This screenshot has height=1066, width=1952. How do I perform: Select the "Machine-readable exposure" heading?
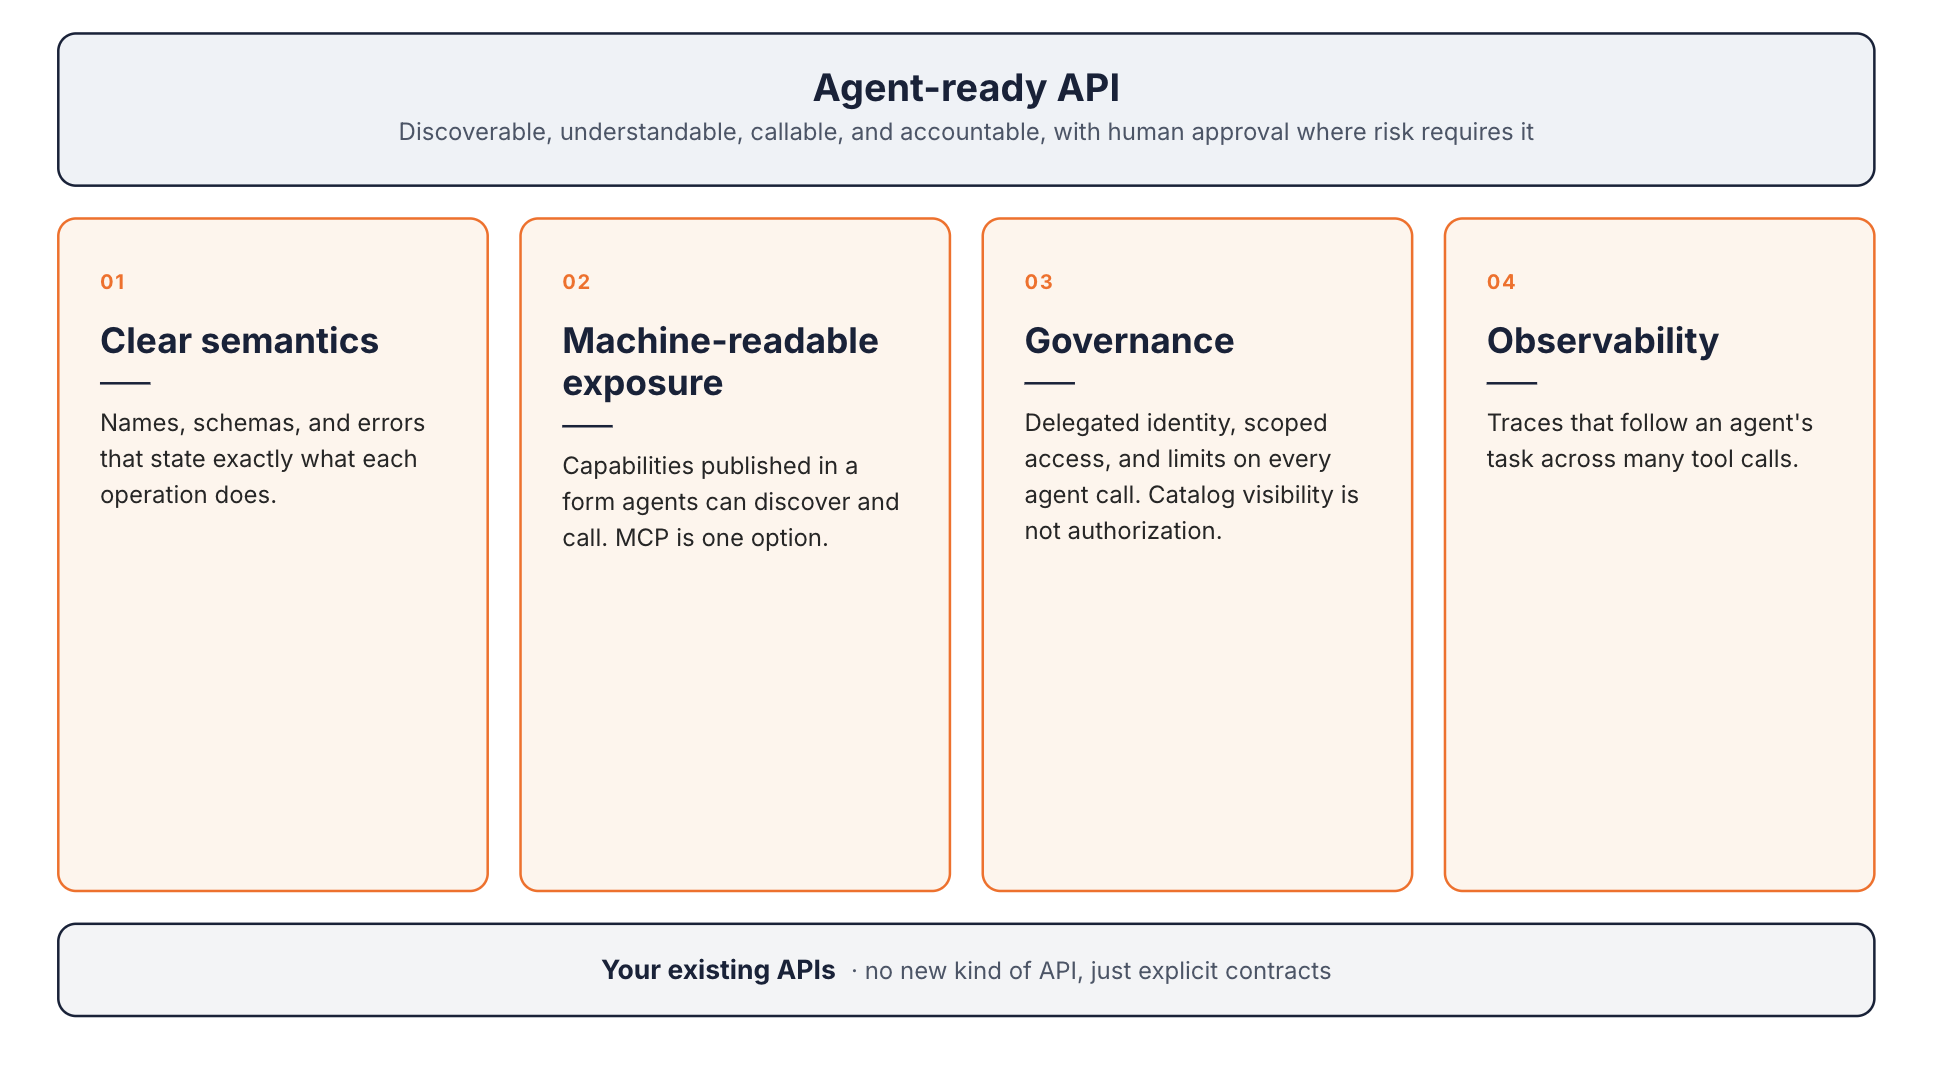click(x=720, y=362)
